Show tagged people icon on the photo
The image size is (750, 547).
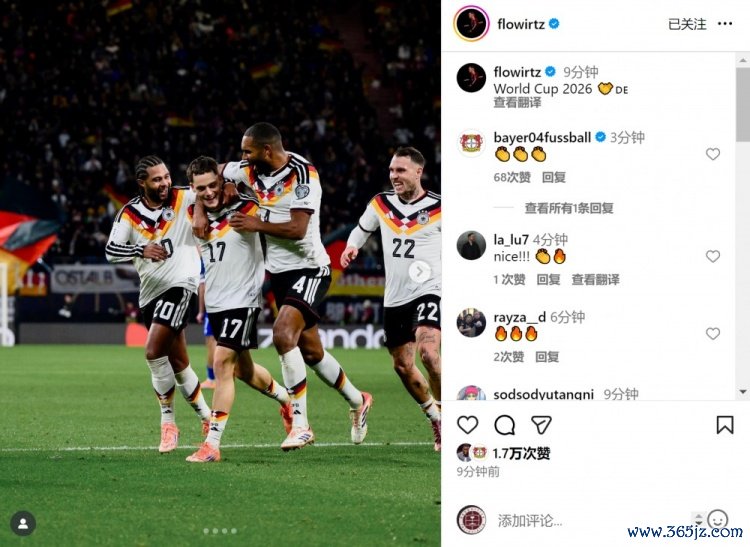coord(23,524)
